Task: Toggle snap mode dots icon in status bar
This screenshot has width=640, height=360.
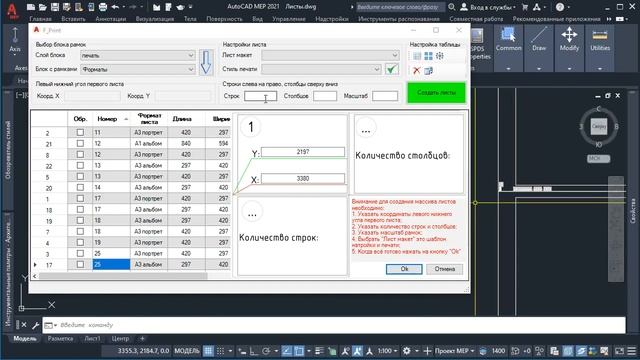Action: click(x=220, y=351)
